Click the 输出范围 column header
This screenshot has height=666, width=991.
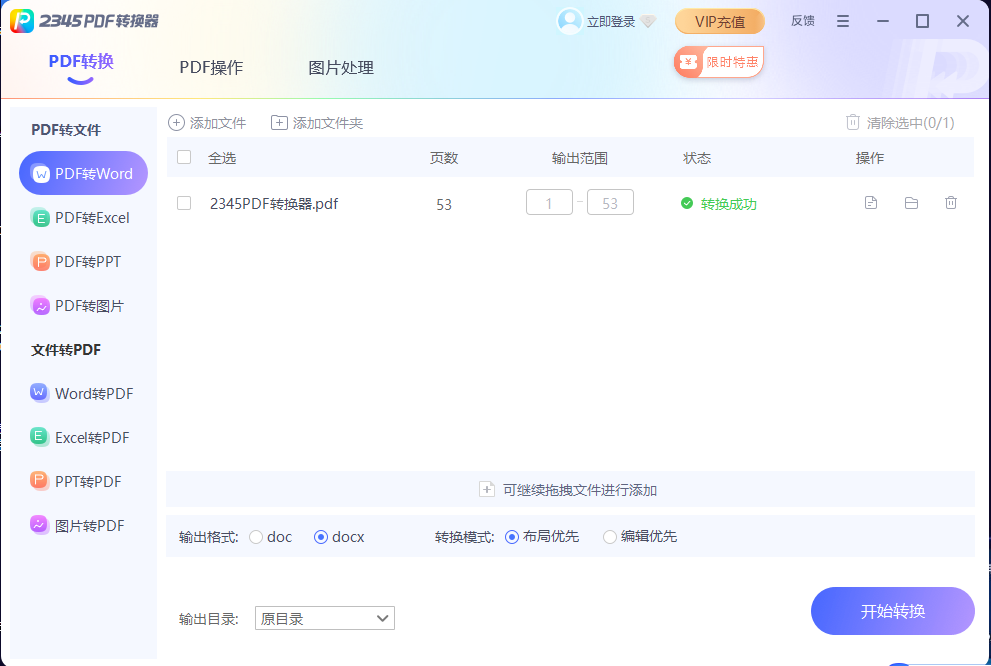click(580, 158)
